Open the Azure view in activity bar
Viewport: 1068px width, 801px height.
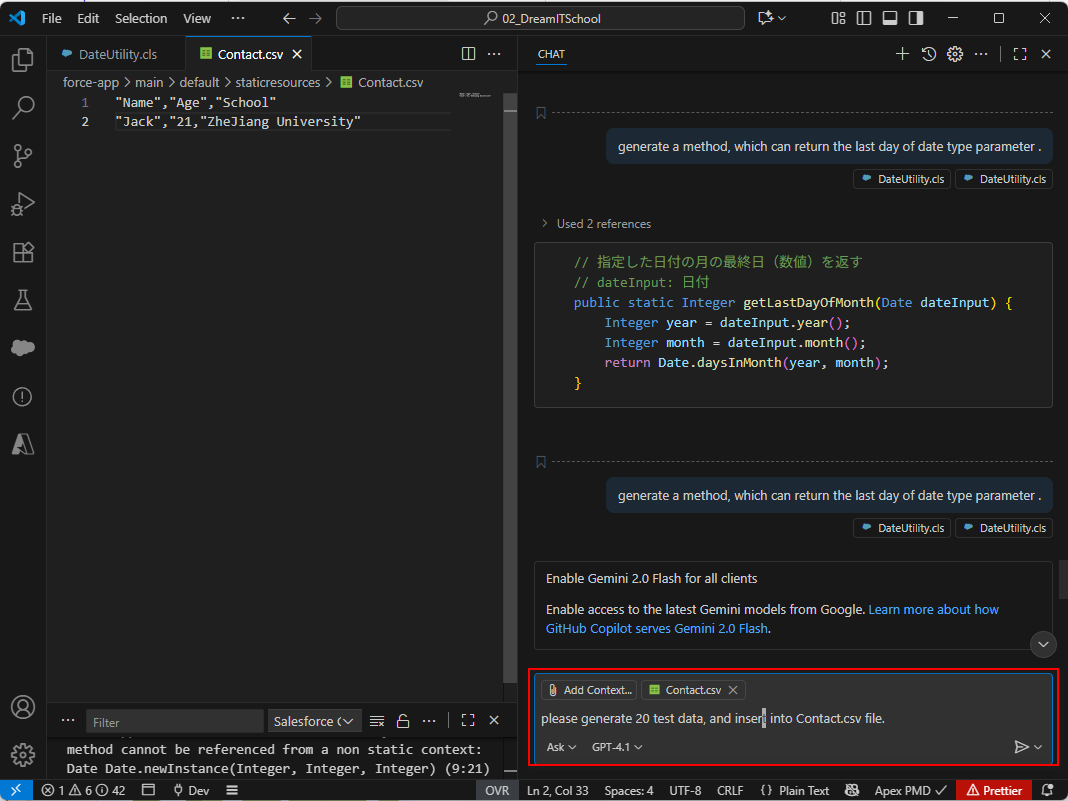22,444
